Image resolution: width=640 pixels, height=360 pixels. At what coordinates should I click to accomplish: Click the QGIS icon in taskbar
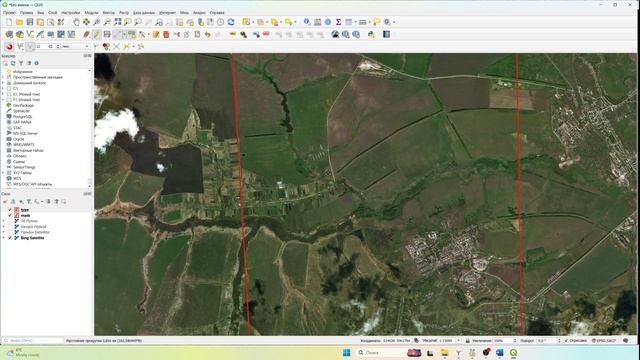[x=513, y=352]
